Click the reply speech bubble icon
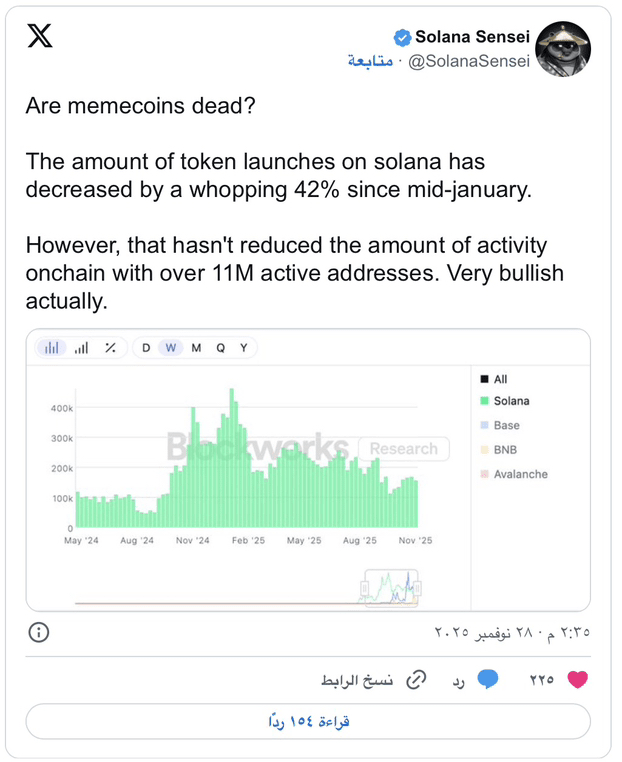 click(x=487, y=680)
